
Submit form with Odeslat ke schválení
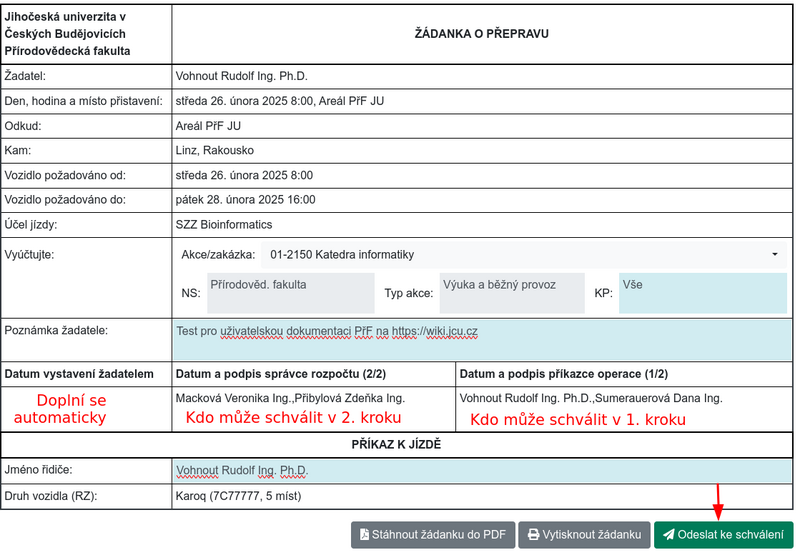(x=723, y=535)
